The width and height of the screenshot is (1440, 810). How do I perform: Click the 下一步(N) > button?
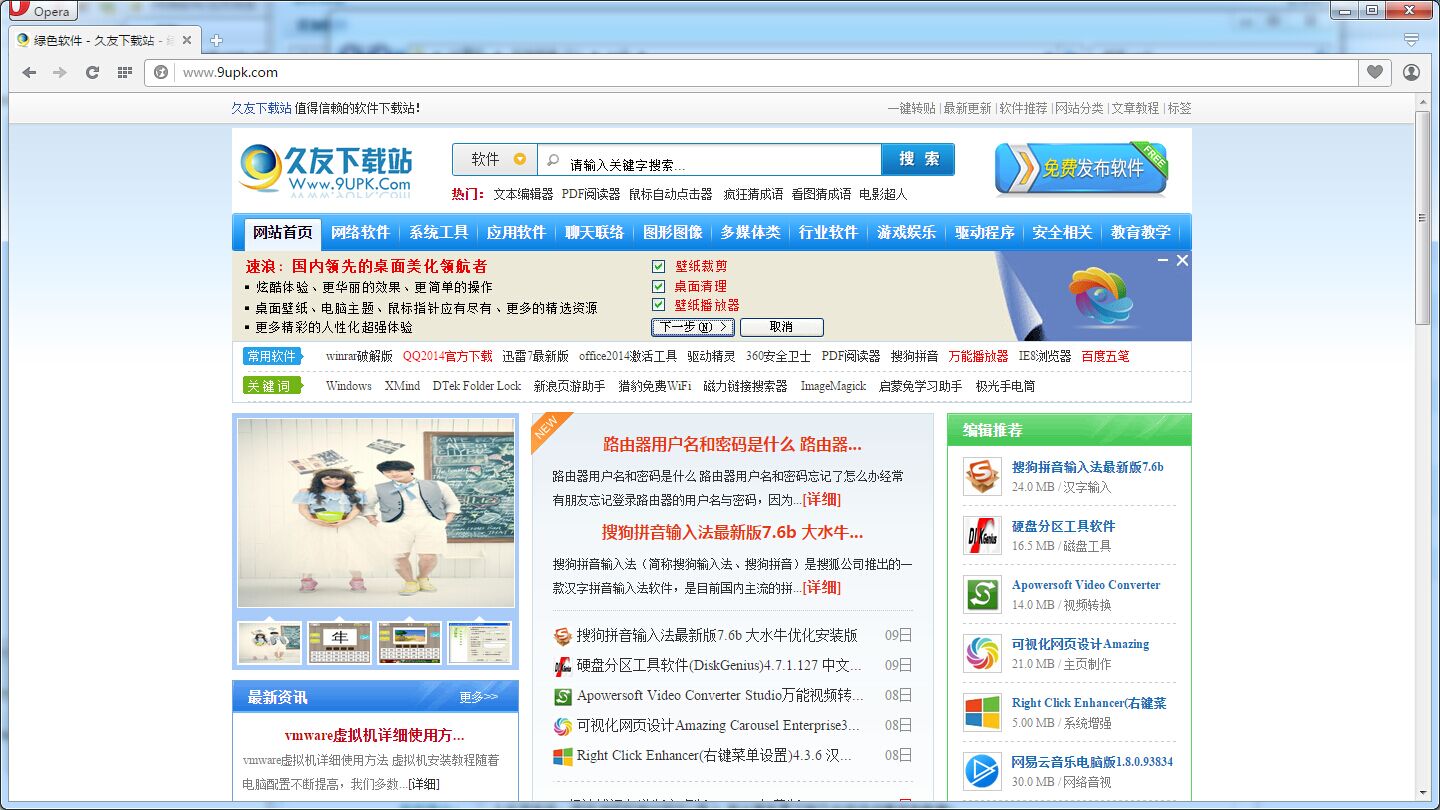click(693, 327)
